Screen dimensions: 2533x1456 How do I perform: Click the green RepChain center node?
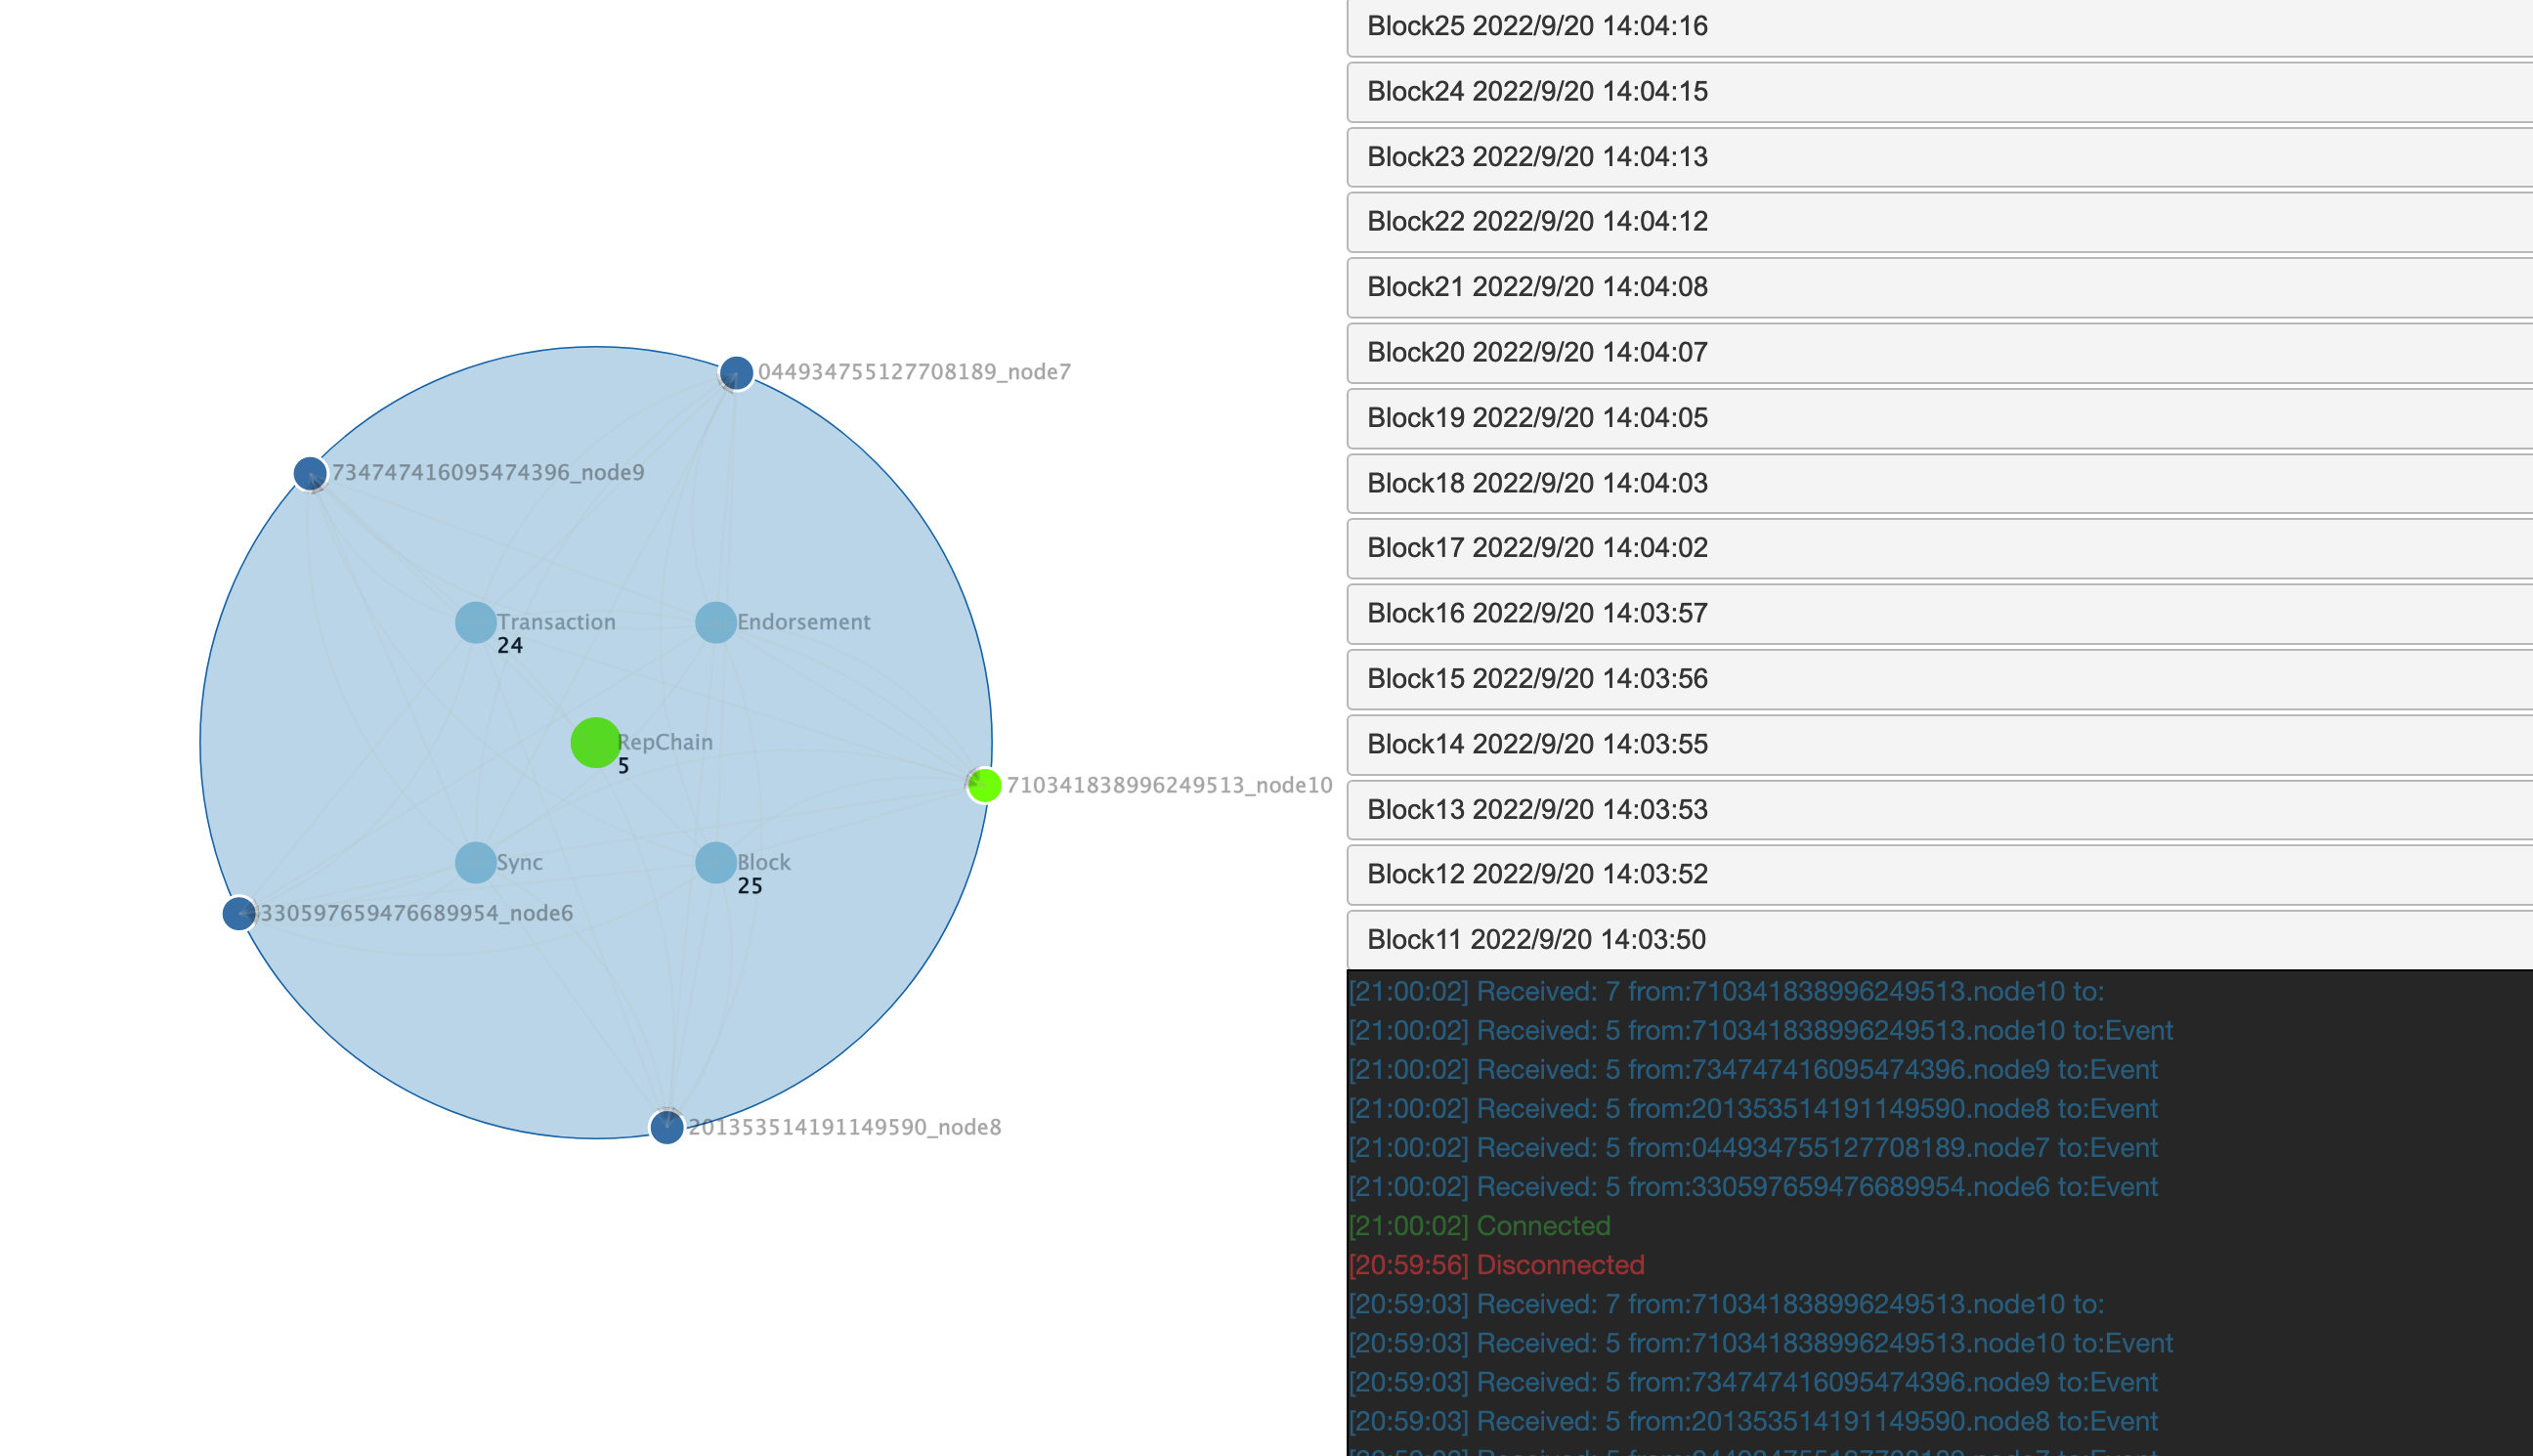pos(595,743)
